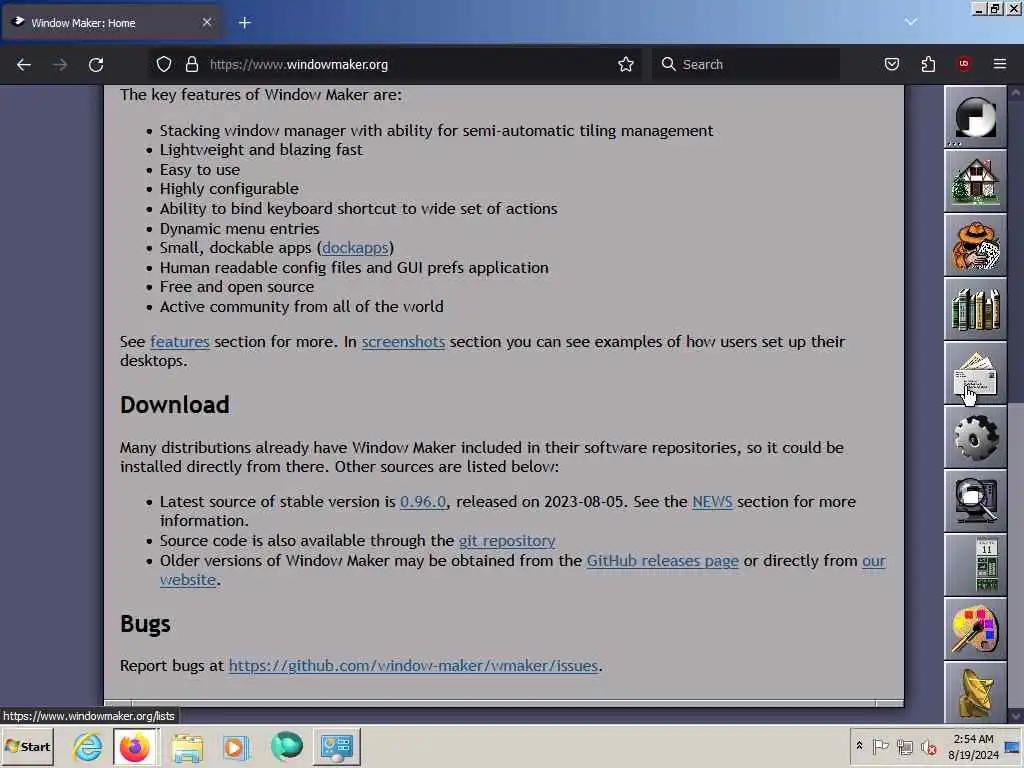
Task: Open the mail envelope dock icon
Action: click(976, 374)
